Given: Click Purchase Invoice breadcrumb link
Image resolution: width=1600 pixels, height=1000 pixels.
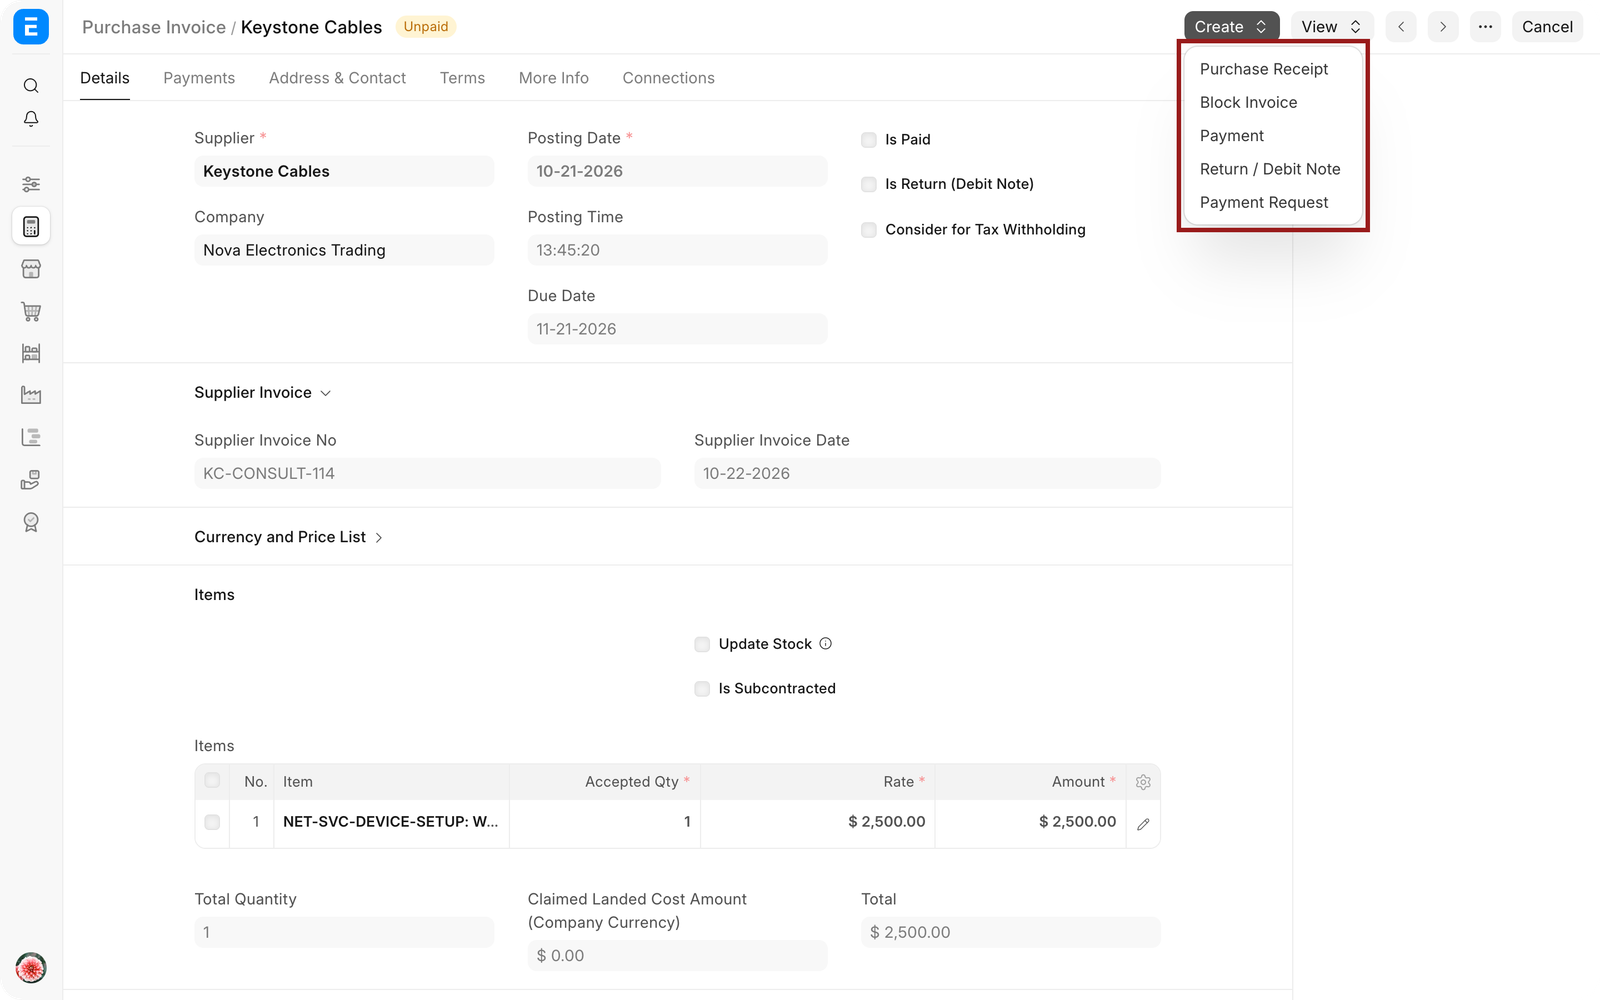Looking at the screenshot, I should pos(154,27).
